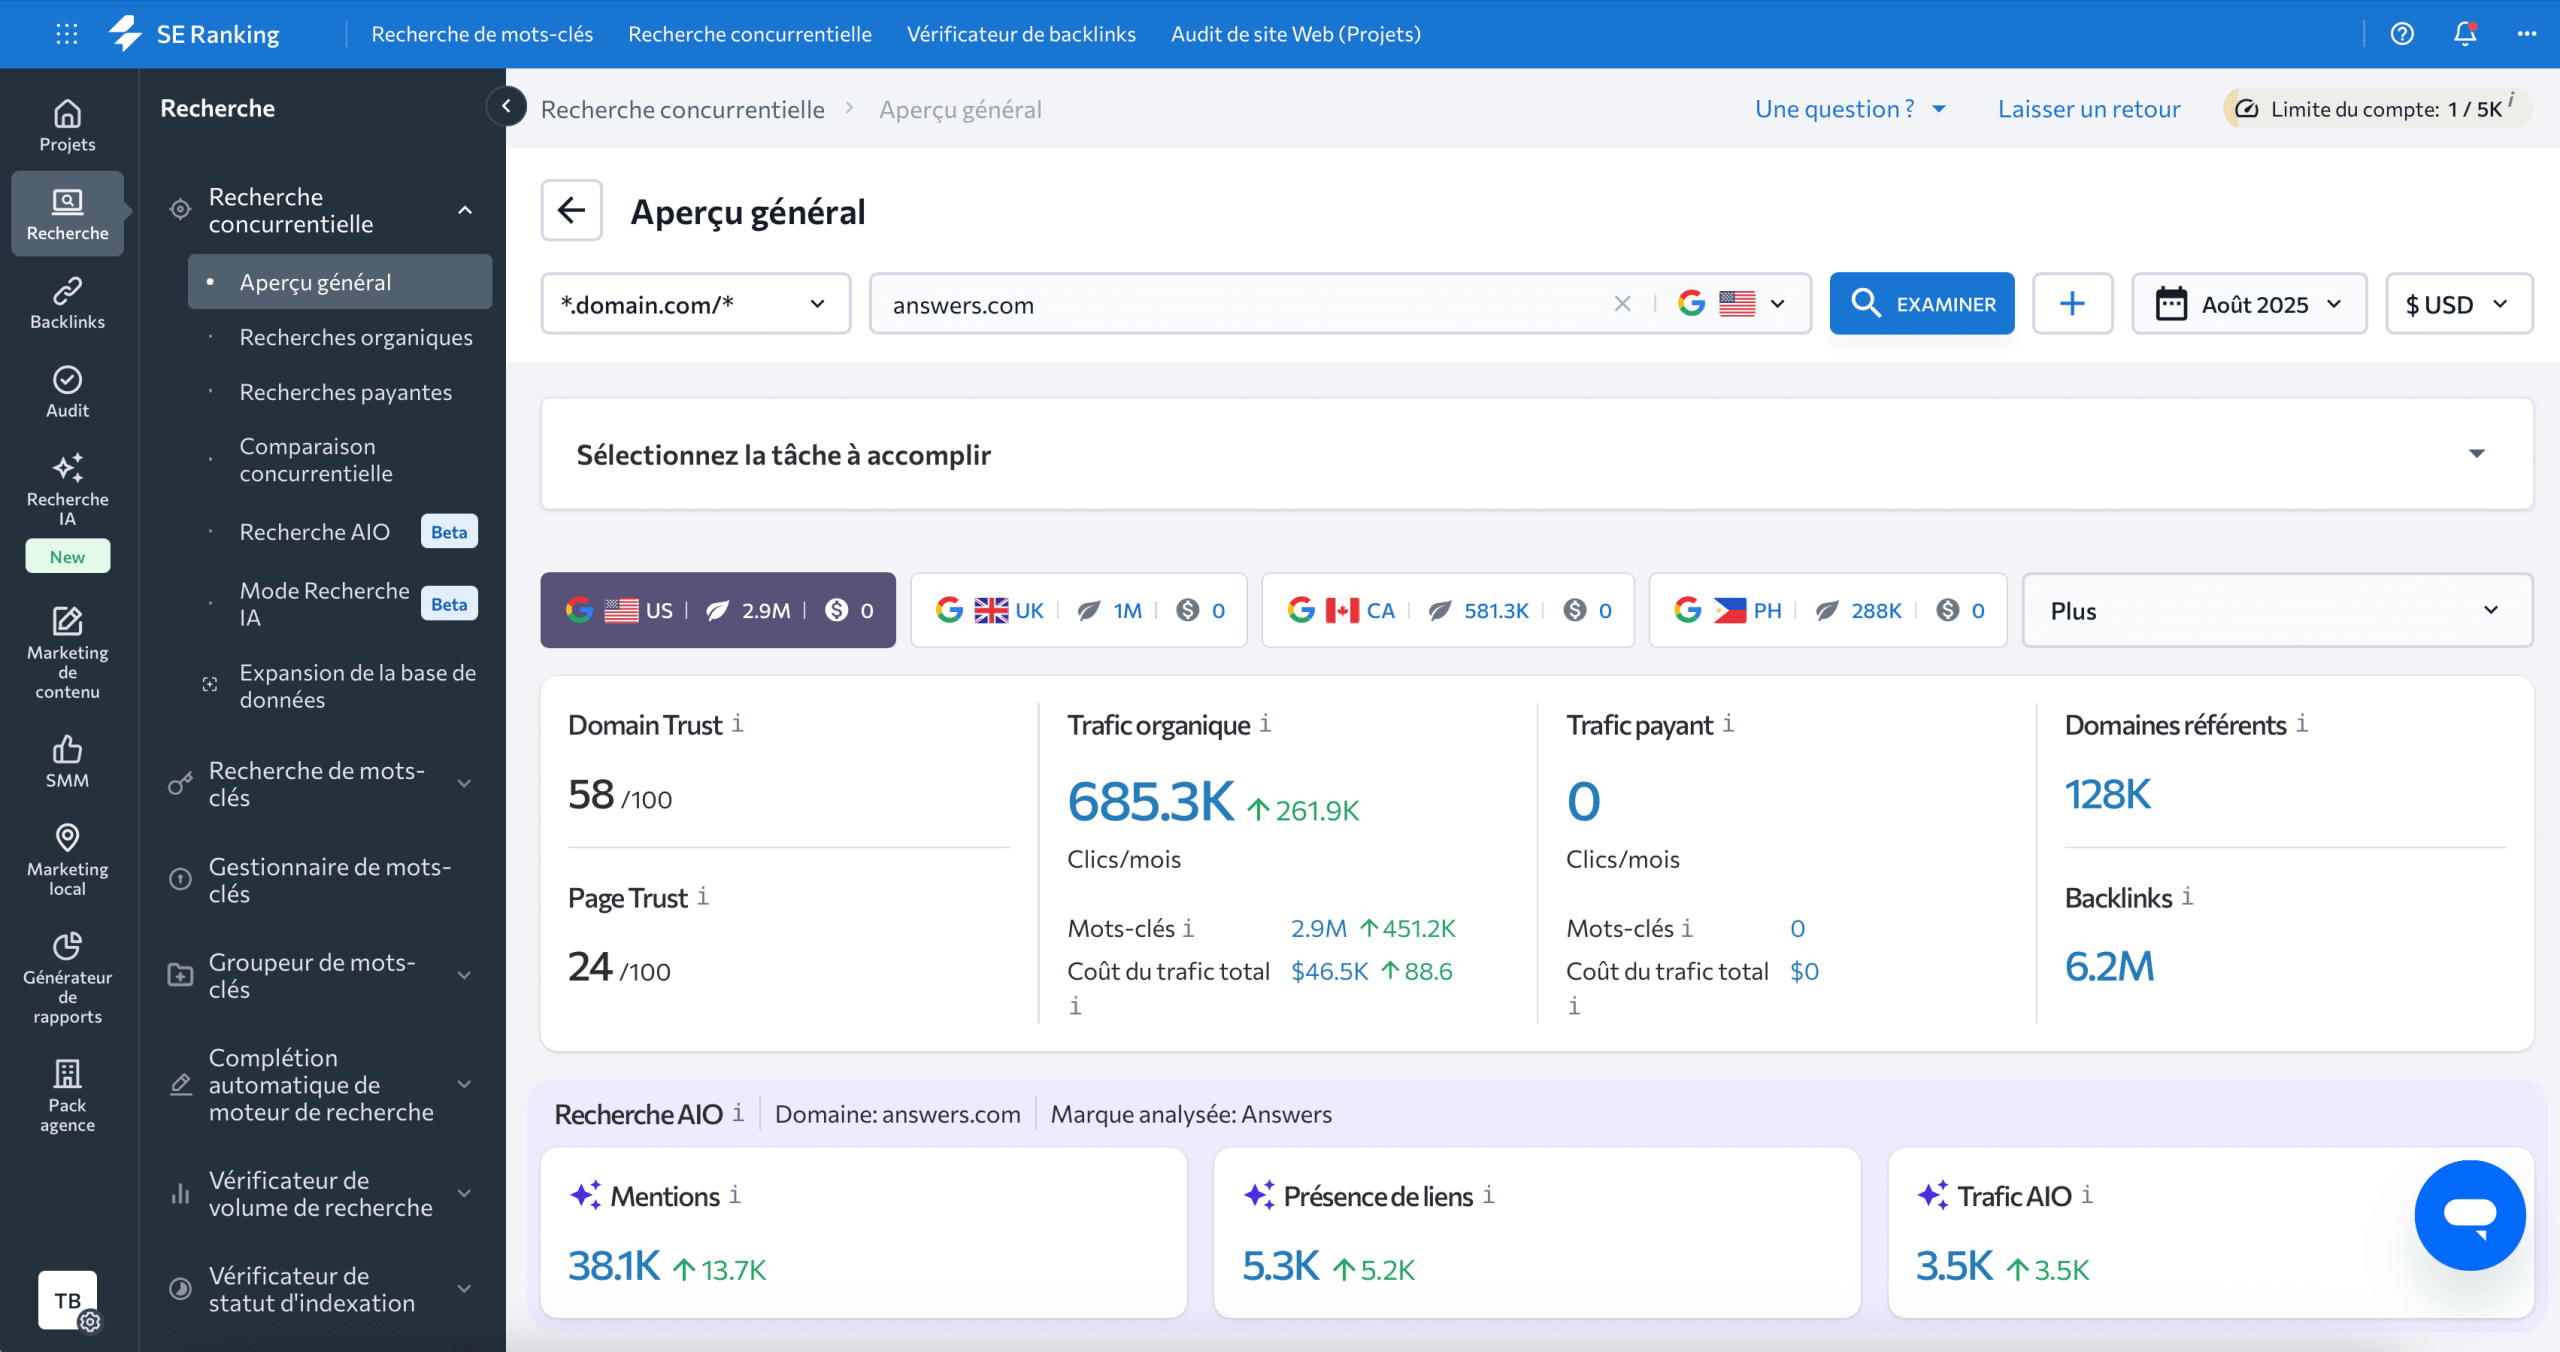The height and width of the screenshot is (1352, 2560).
Task: Open Une question ? dropdown
Action: click(1850, 109)
